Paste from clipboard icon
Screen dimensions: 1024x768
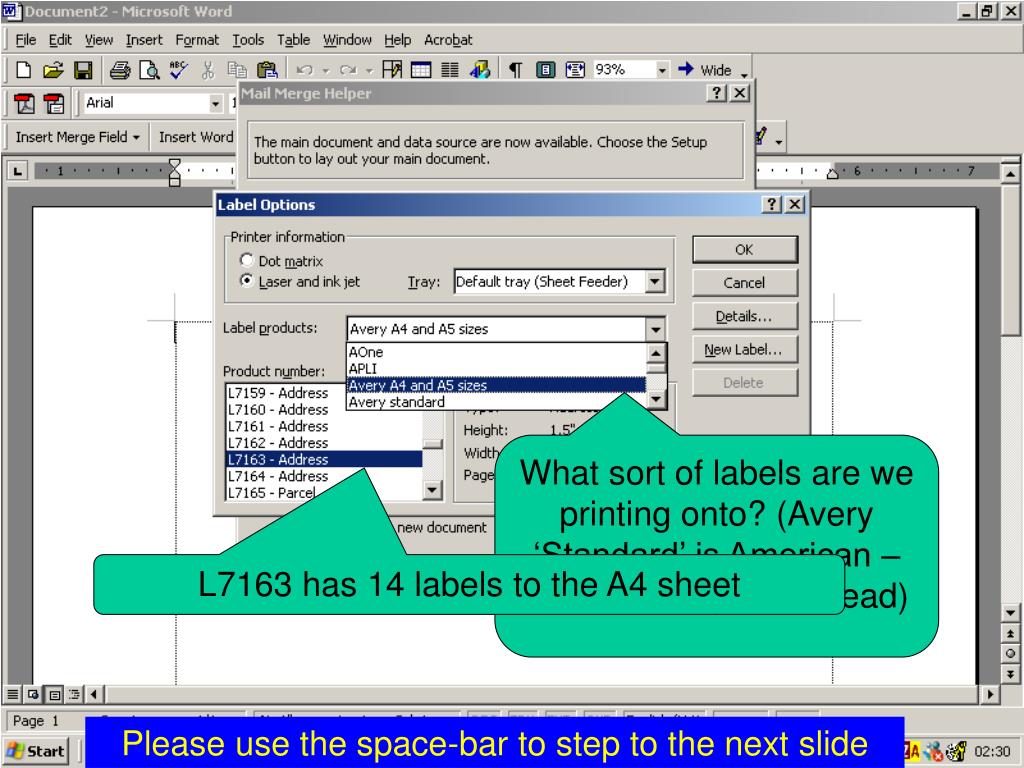pyautogui.click(x=266, y=70)
